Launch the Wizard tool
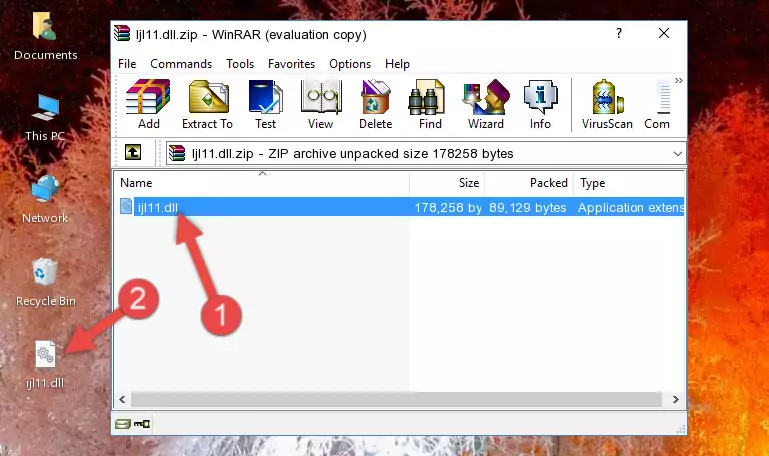 (x=486, y=104)
